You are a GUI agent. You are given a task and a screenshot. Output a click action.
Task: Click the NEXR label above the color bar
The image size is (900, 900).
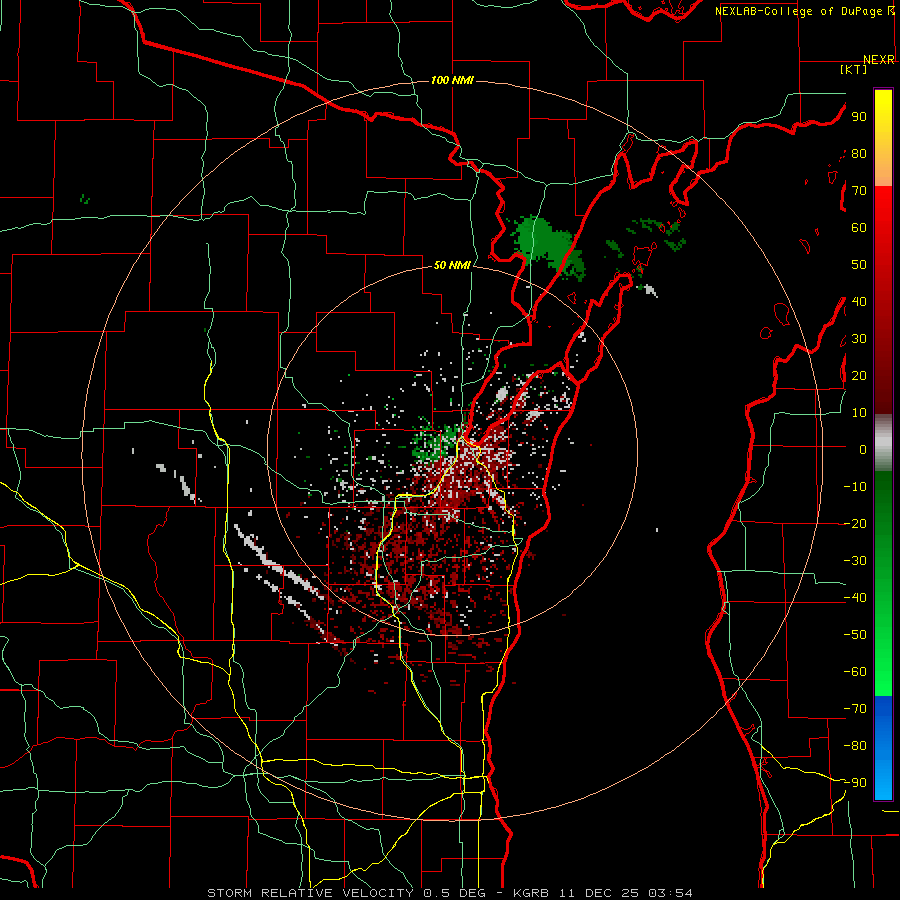[879, 60]
